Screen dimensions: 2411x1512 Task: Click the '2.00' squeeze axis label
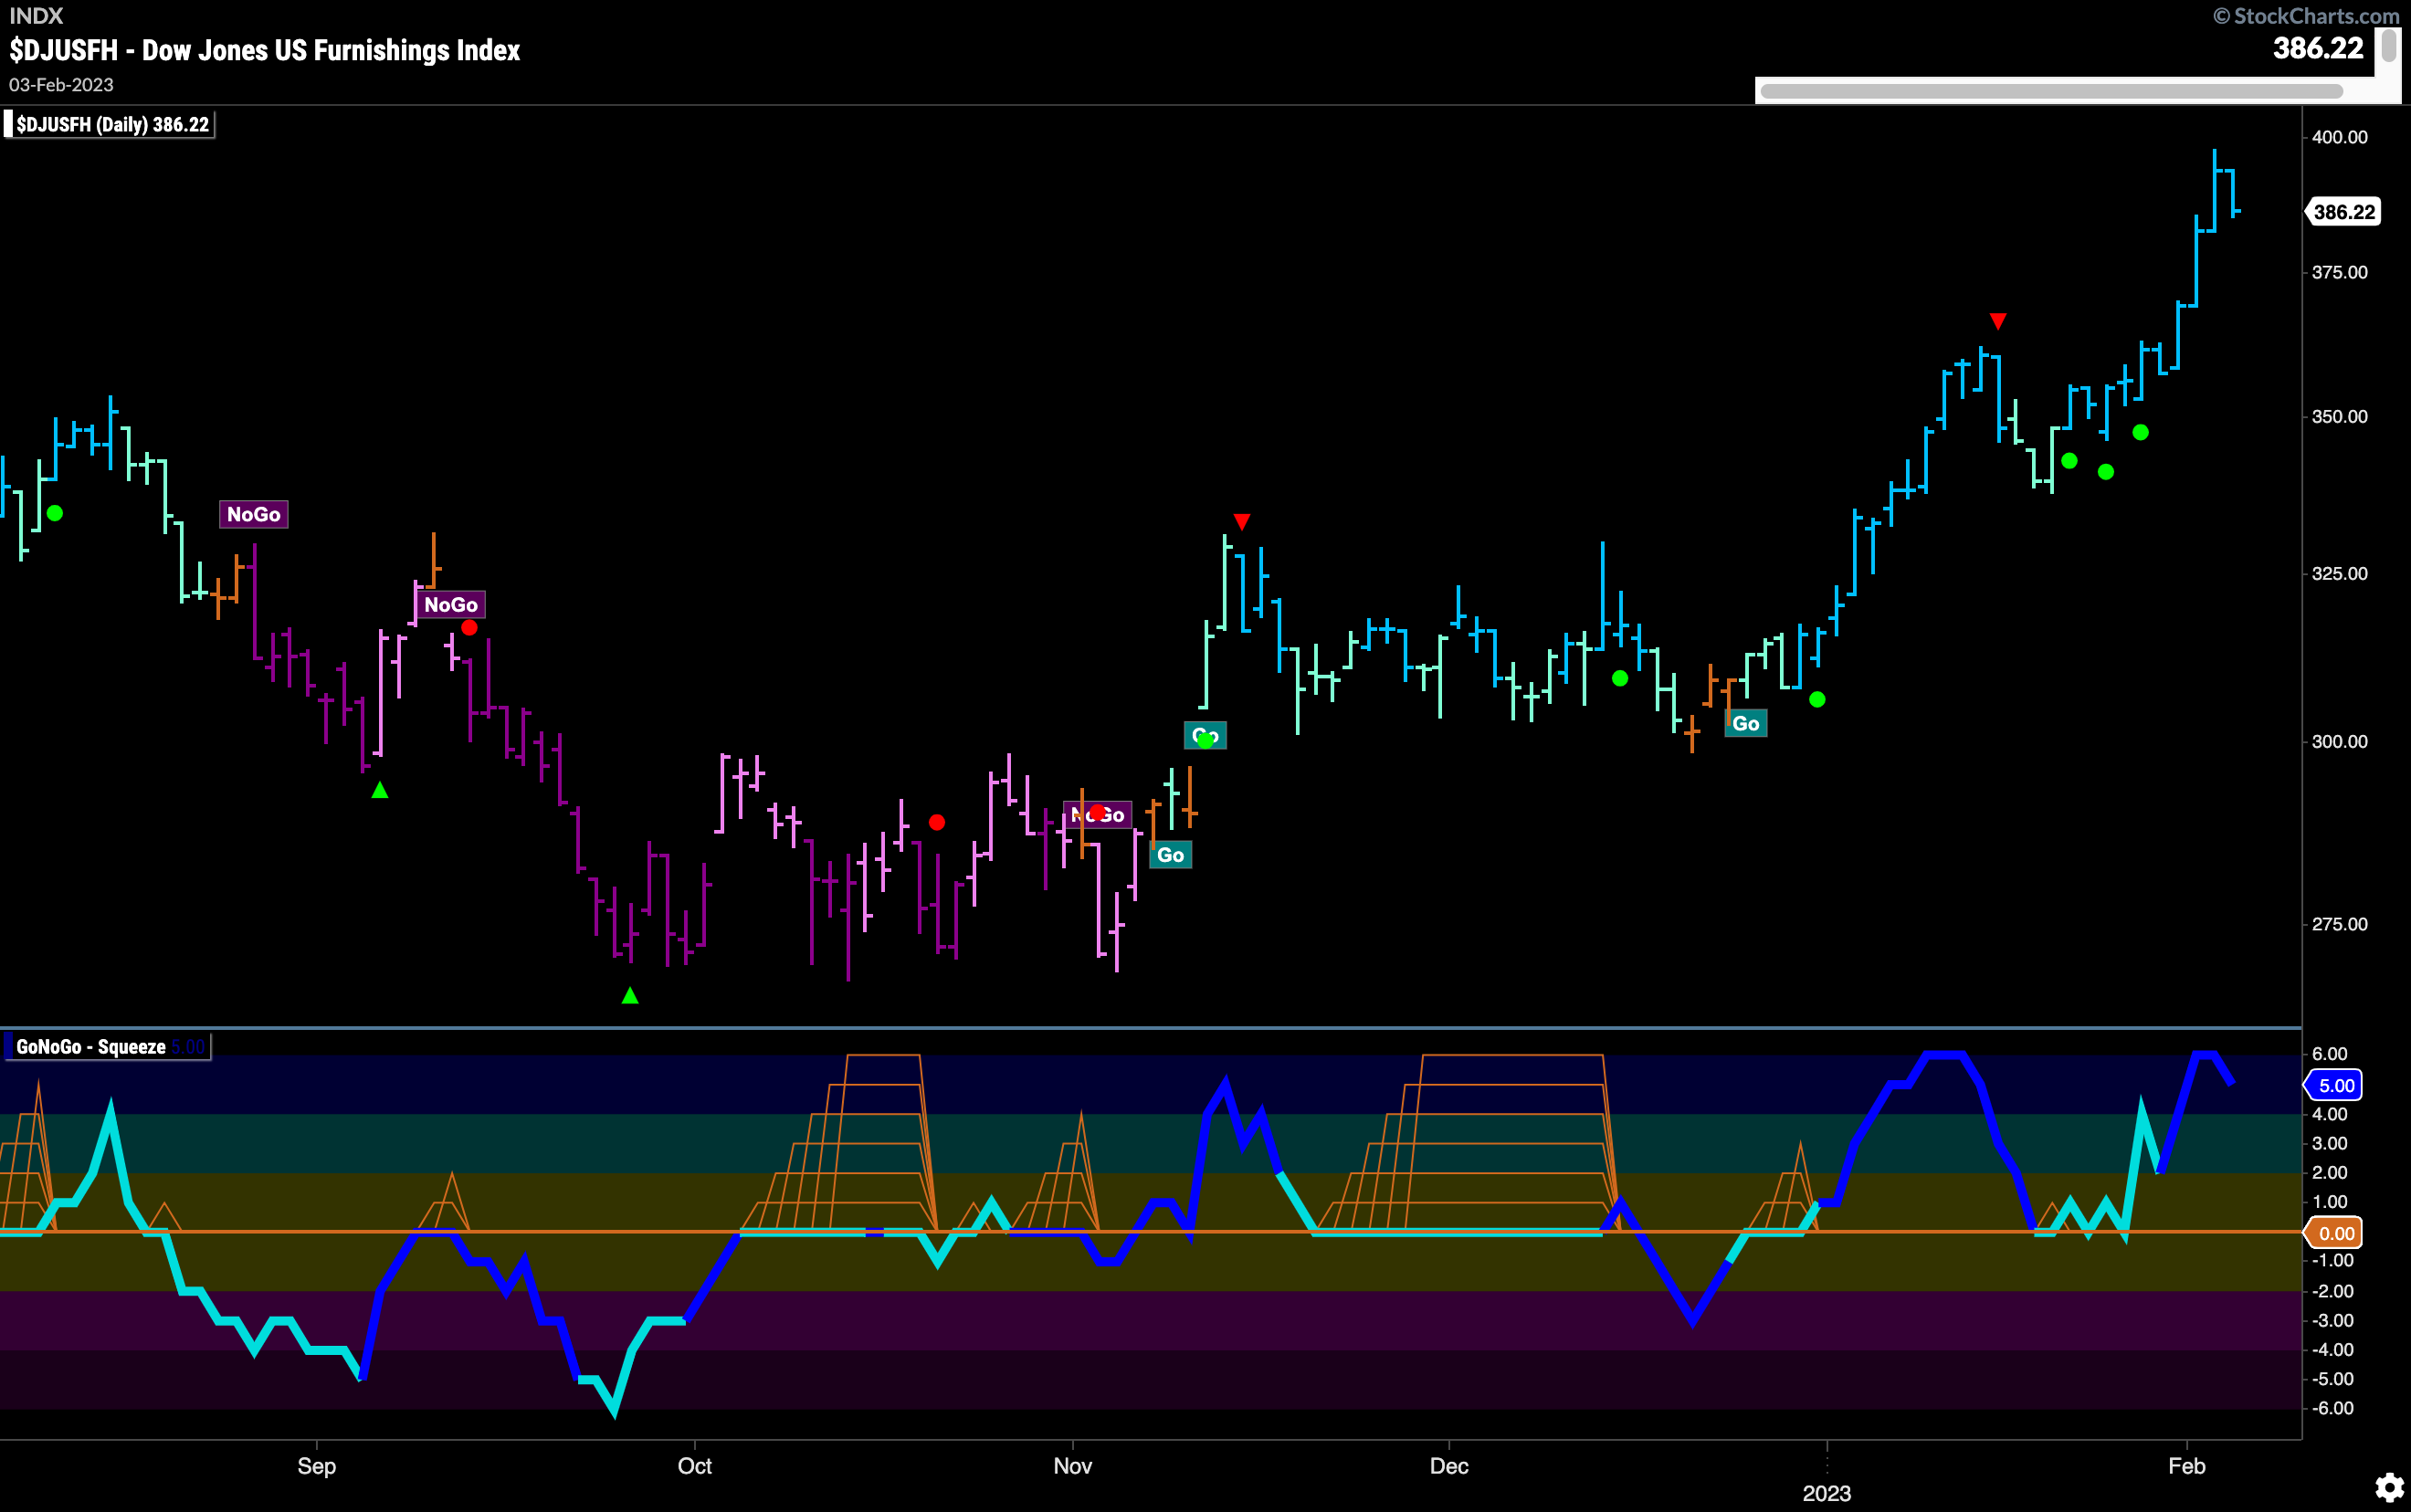point(2330,1172)
